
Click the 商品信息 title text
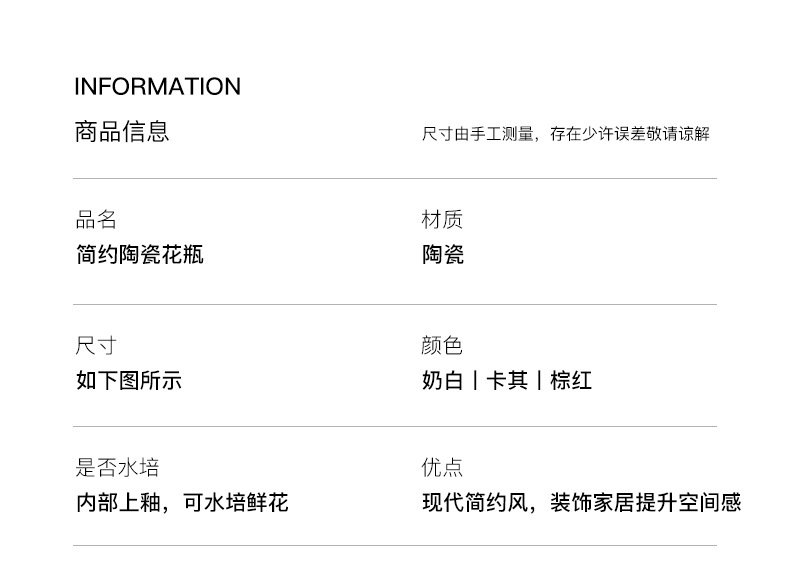[122, 132]
